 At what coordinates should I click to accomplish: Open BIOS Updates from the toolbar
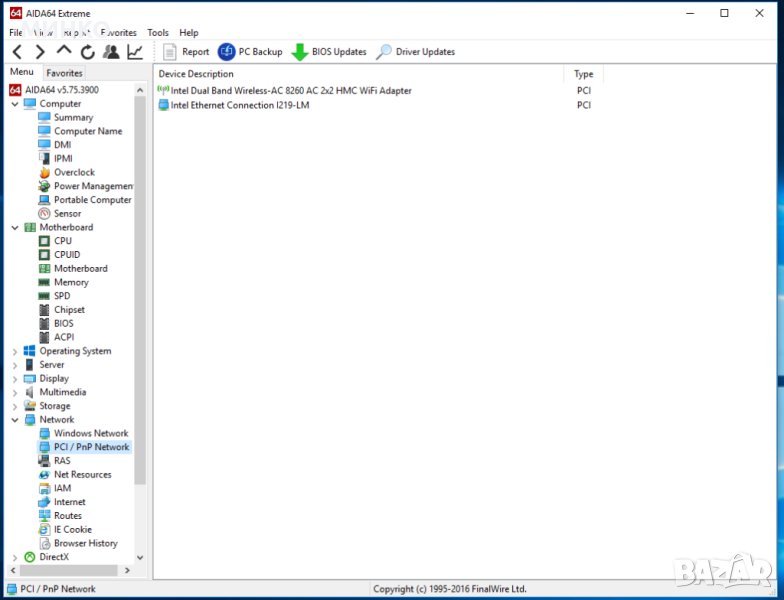(x=329, y=52)
